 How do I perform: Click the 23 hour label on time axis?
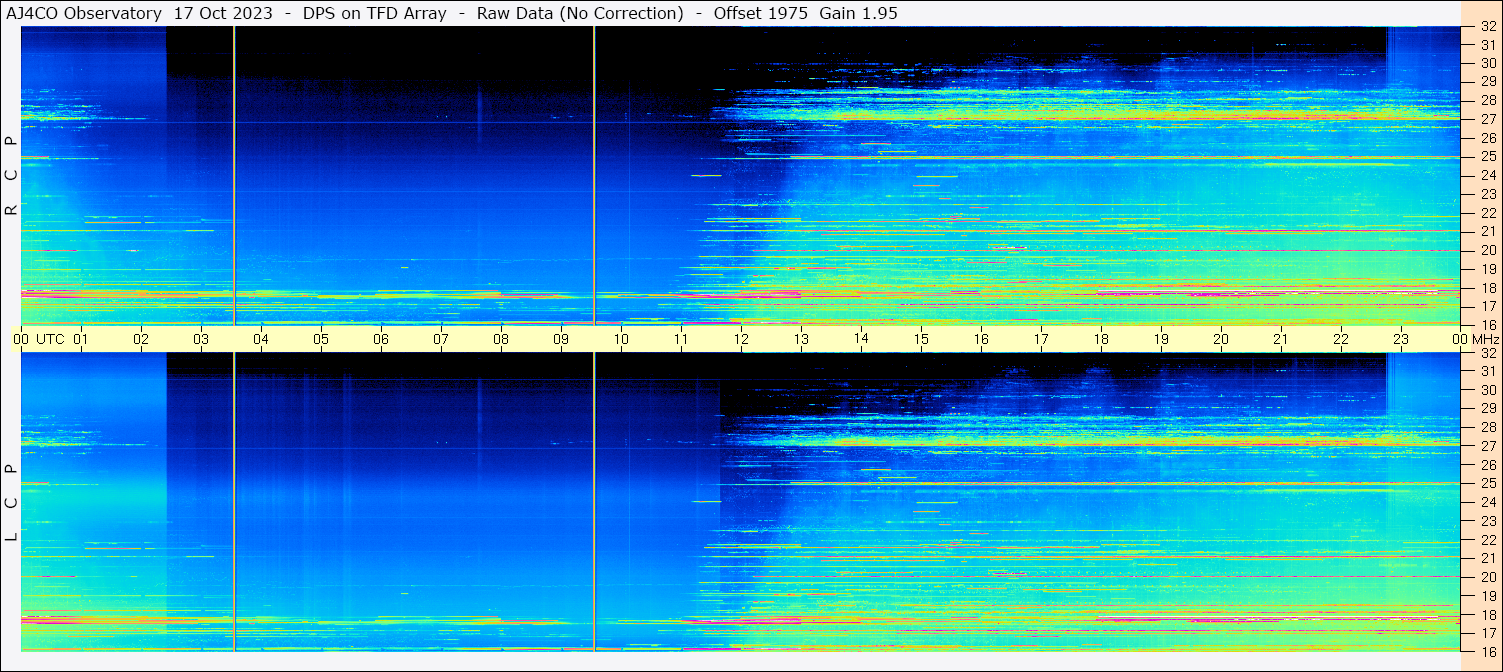click(1401, 339)
